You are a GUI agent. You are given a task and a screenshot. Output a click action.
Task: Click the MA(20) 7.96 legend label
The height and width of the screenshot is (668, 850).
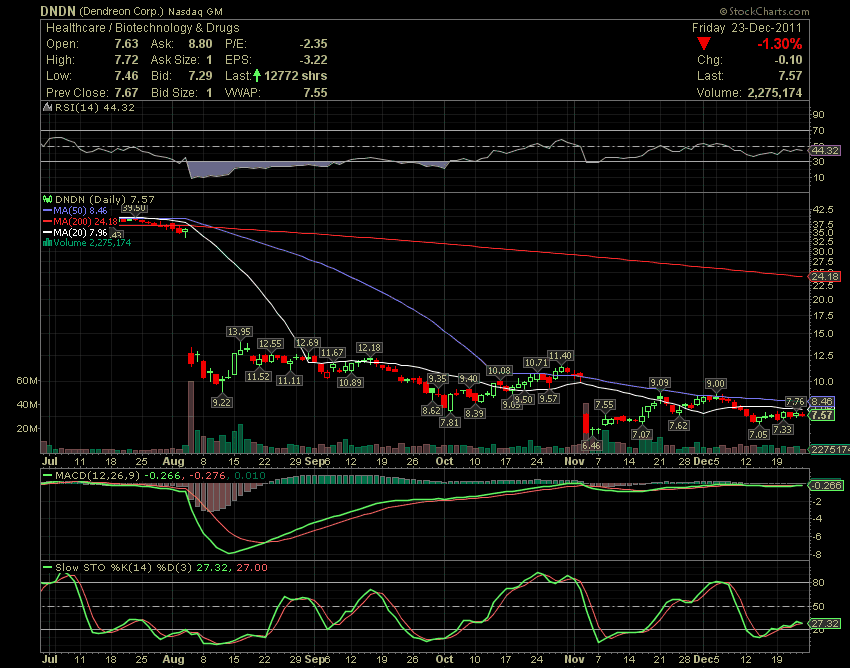pos(80,233)
